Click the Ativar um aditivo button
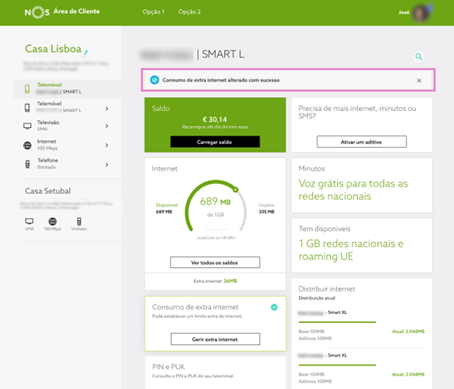The height and width of the screenshot is (389, 454). coord(362,142)
